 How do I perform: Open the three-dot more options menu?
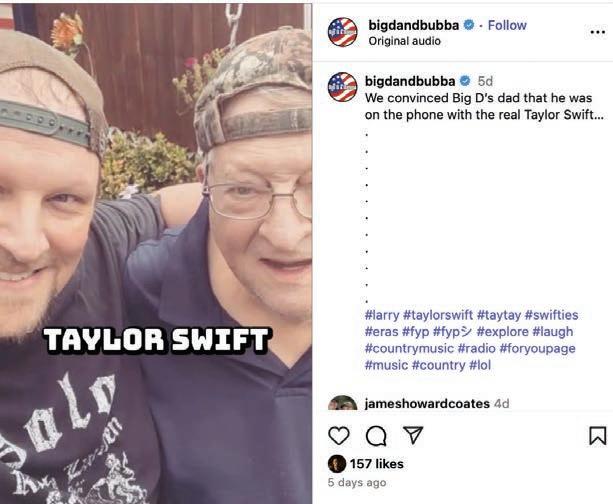[x=598, y=32]
